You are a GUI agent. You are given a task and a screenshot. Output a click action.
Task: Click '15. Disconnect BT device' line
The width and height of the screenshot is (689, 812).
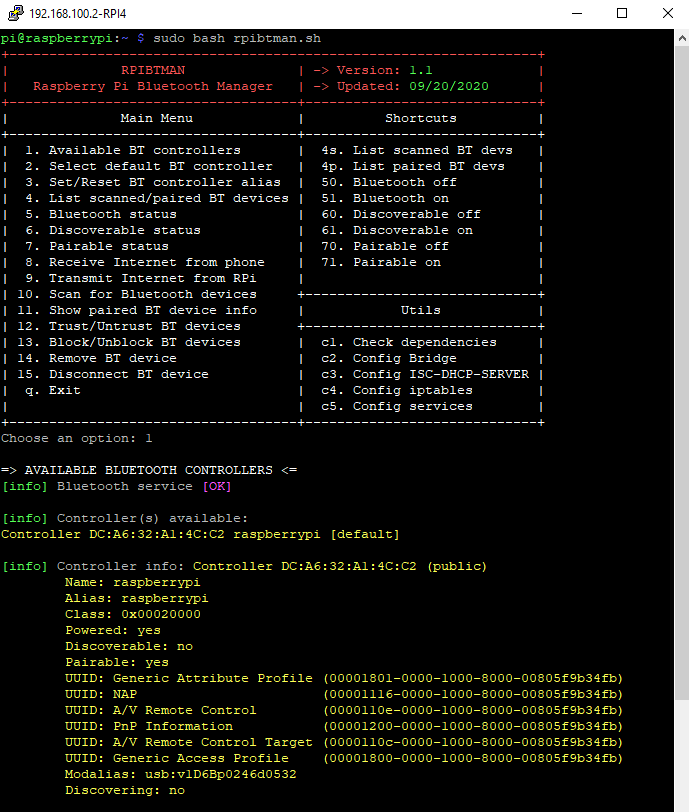click(113, 375)
